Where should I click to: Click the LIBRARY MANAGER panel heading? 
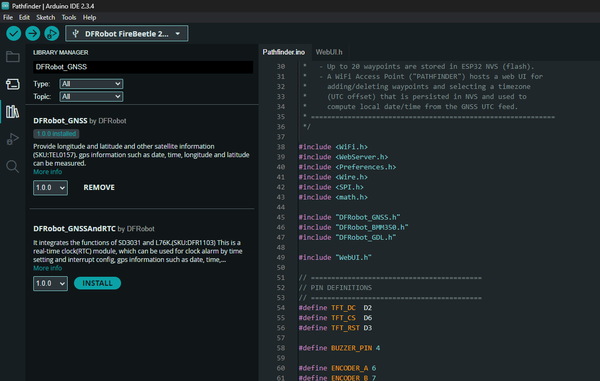coord(60,52)
